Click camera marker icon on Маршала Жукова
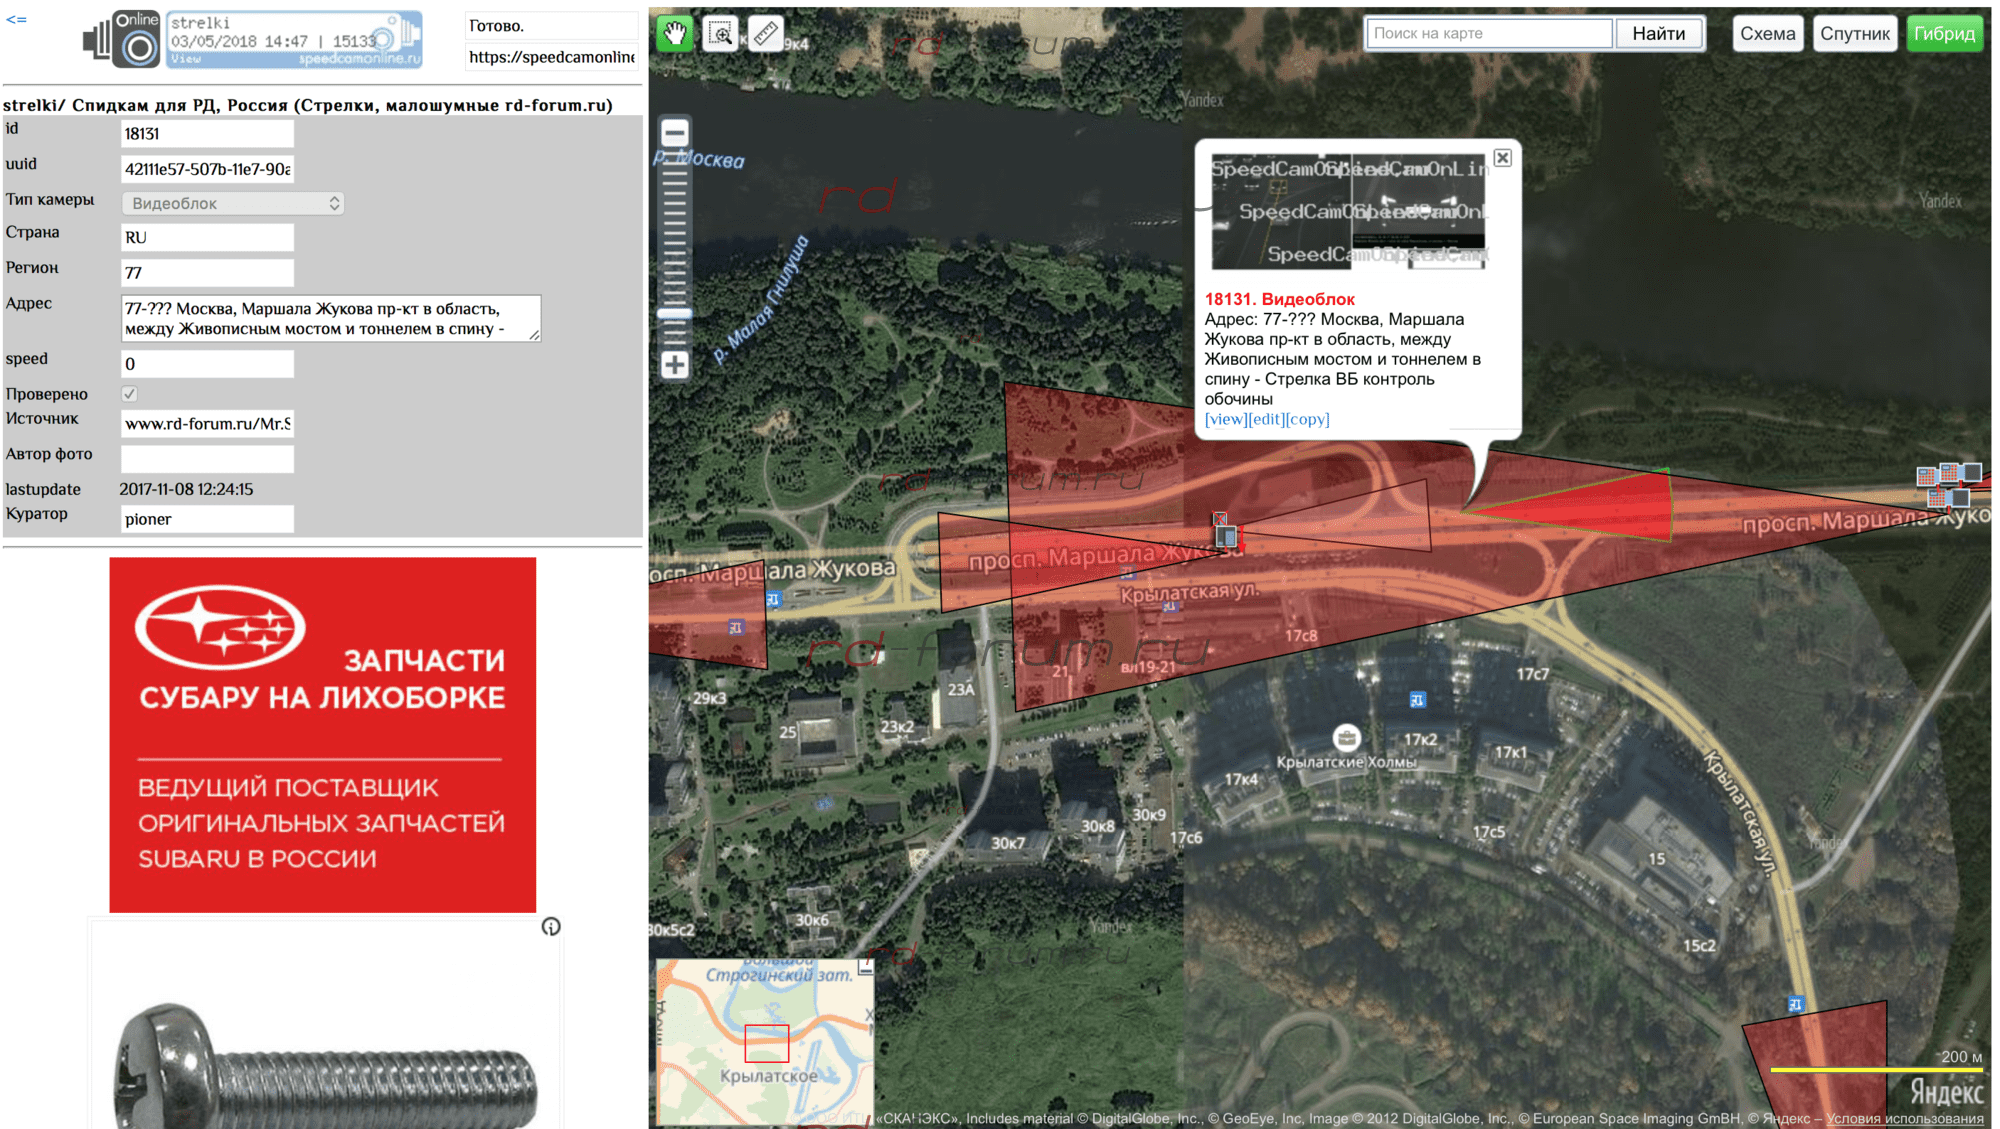This screenshot has height=1129, width=2000. (x=1225, y=535)
